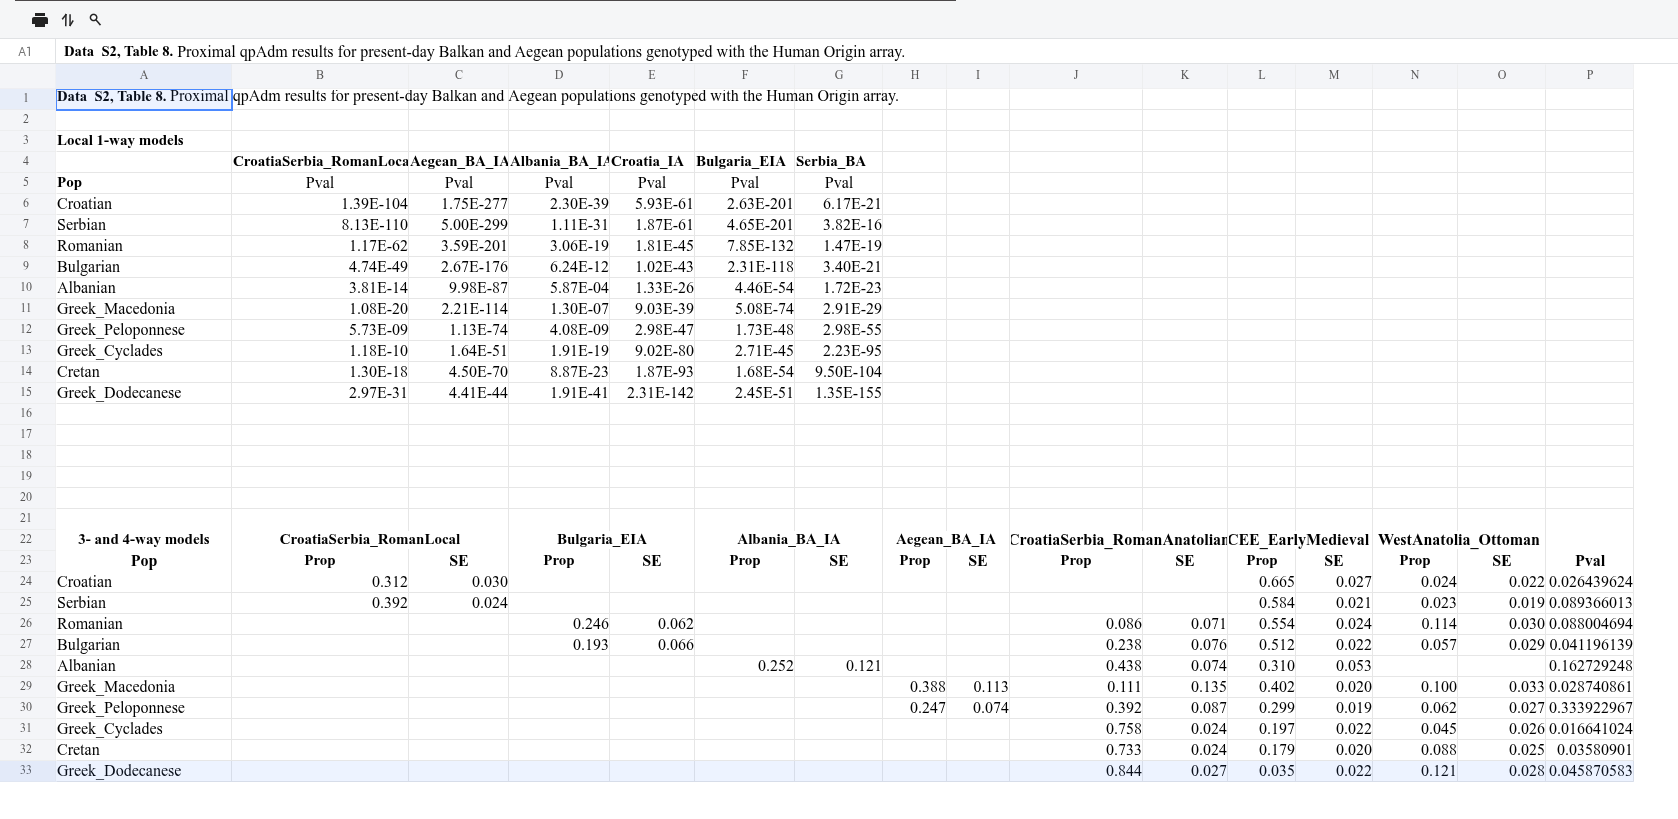
Task: Click the value 2.91E-29
Action: 852,308
